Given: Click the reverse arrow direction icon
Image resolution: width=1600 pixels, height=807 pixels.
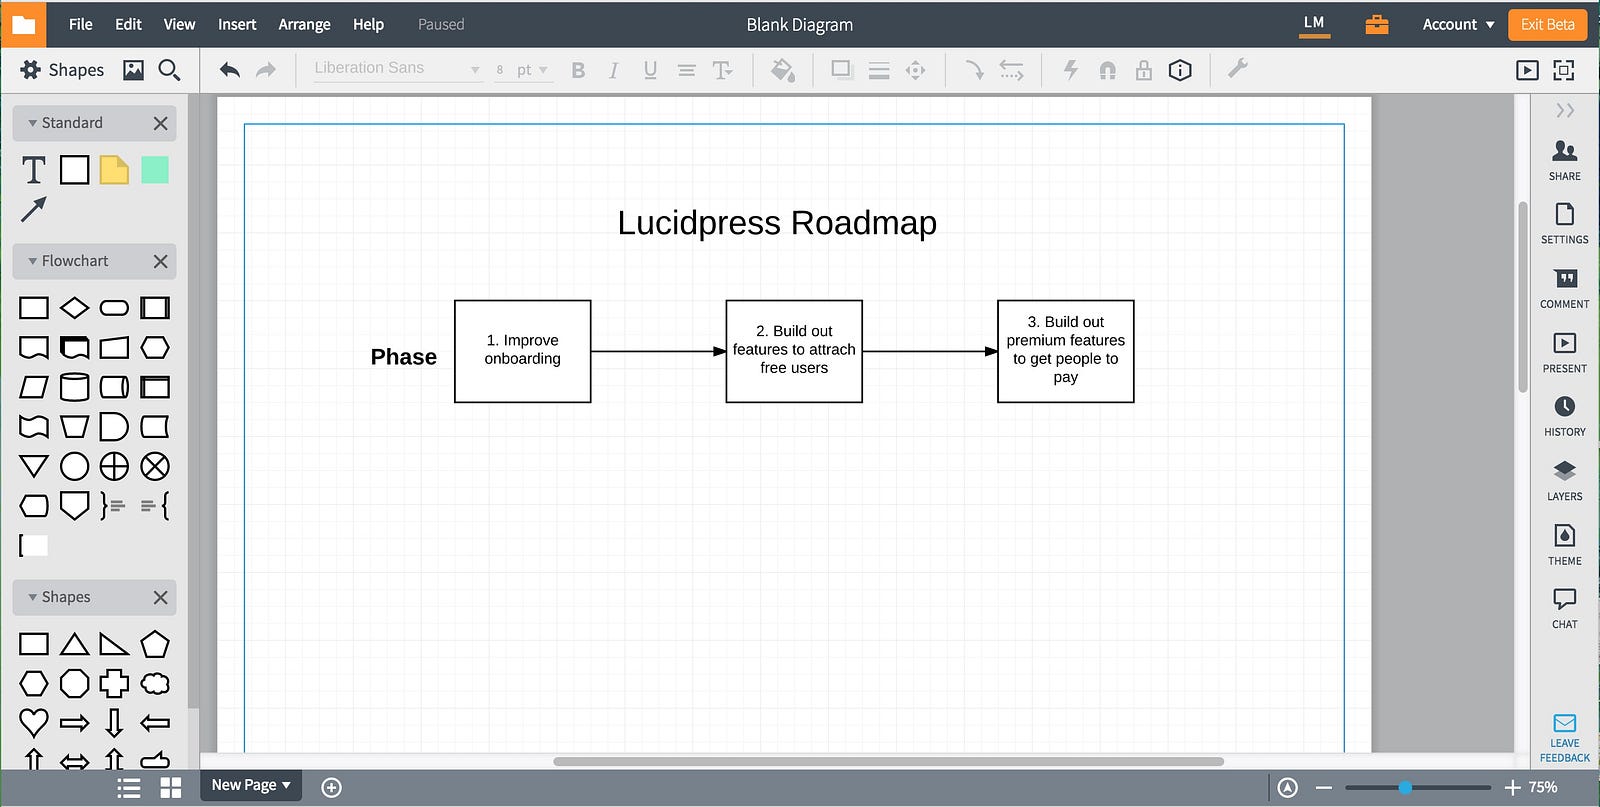Looking at the screenshot, I should [1011, 70].
